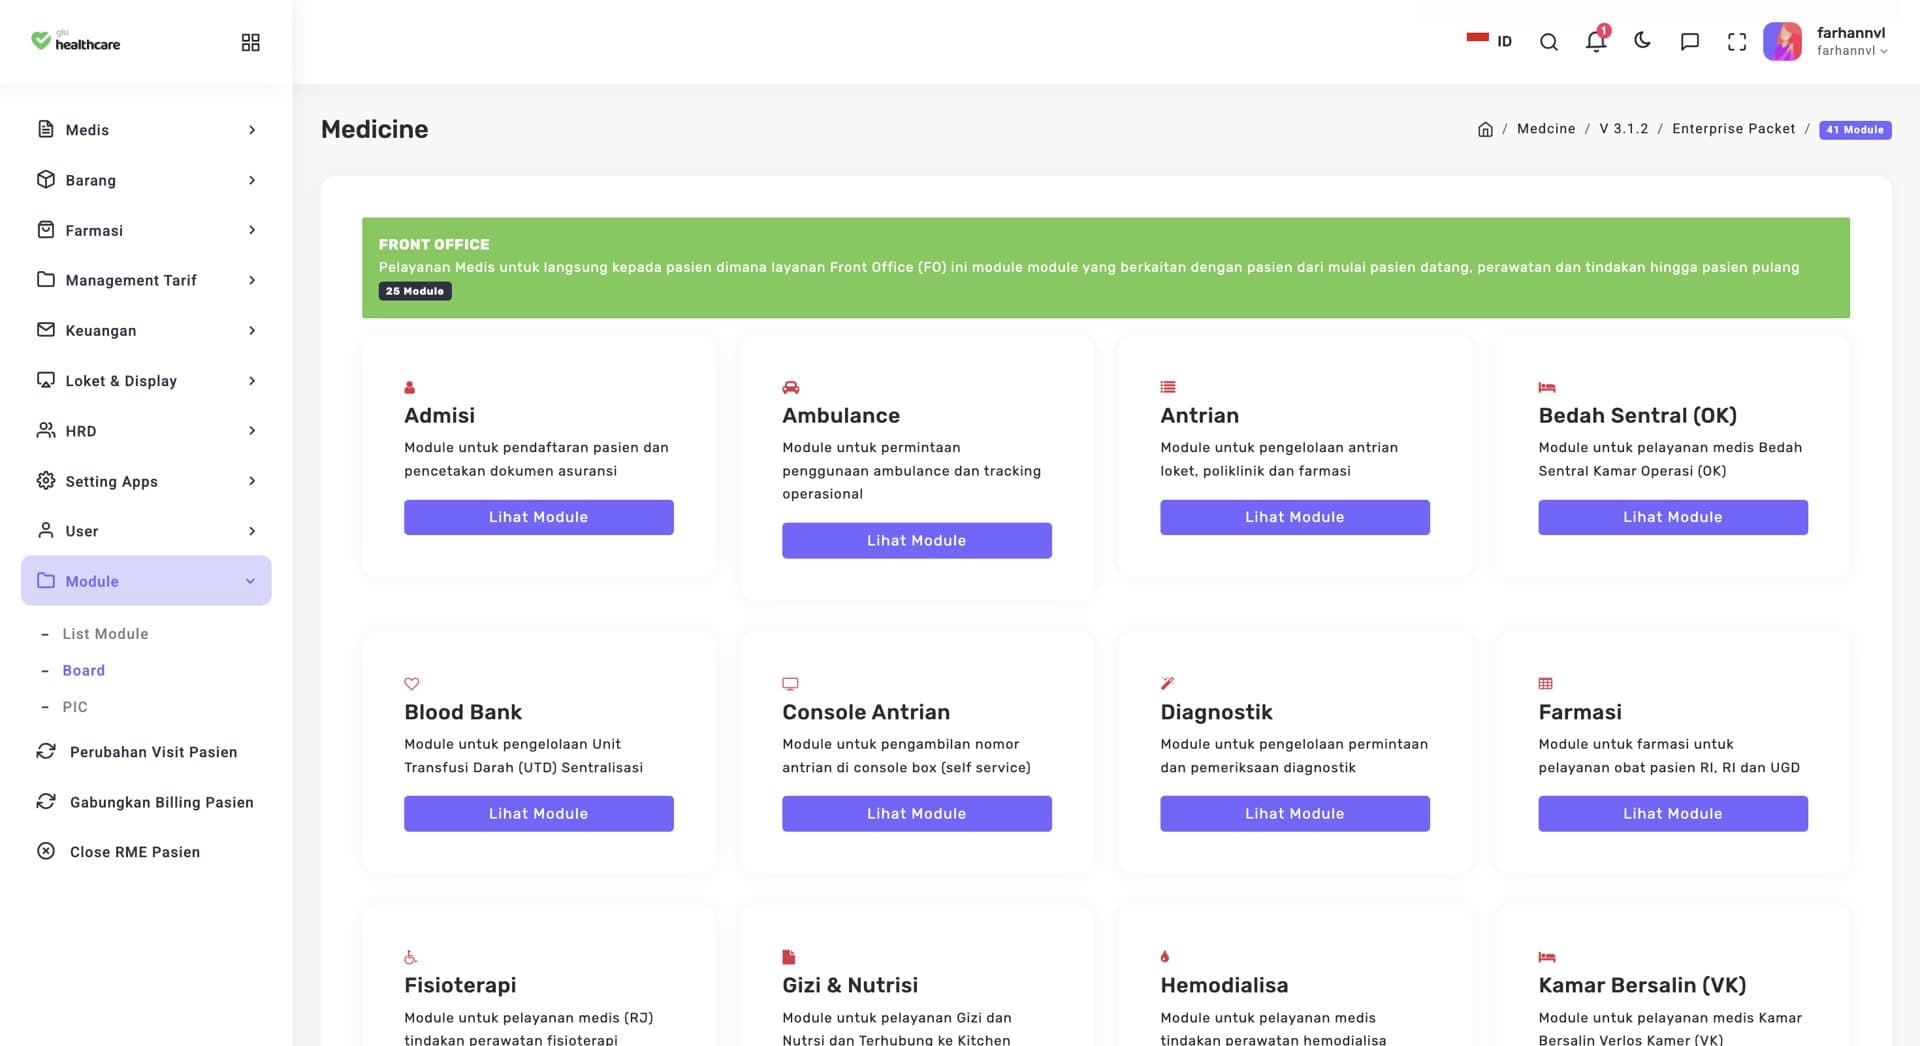Click Lihat Module for Ambulance

(916, 540)
